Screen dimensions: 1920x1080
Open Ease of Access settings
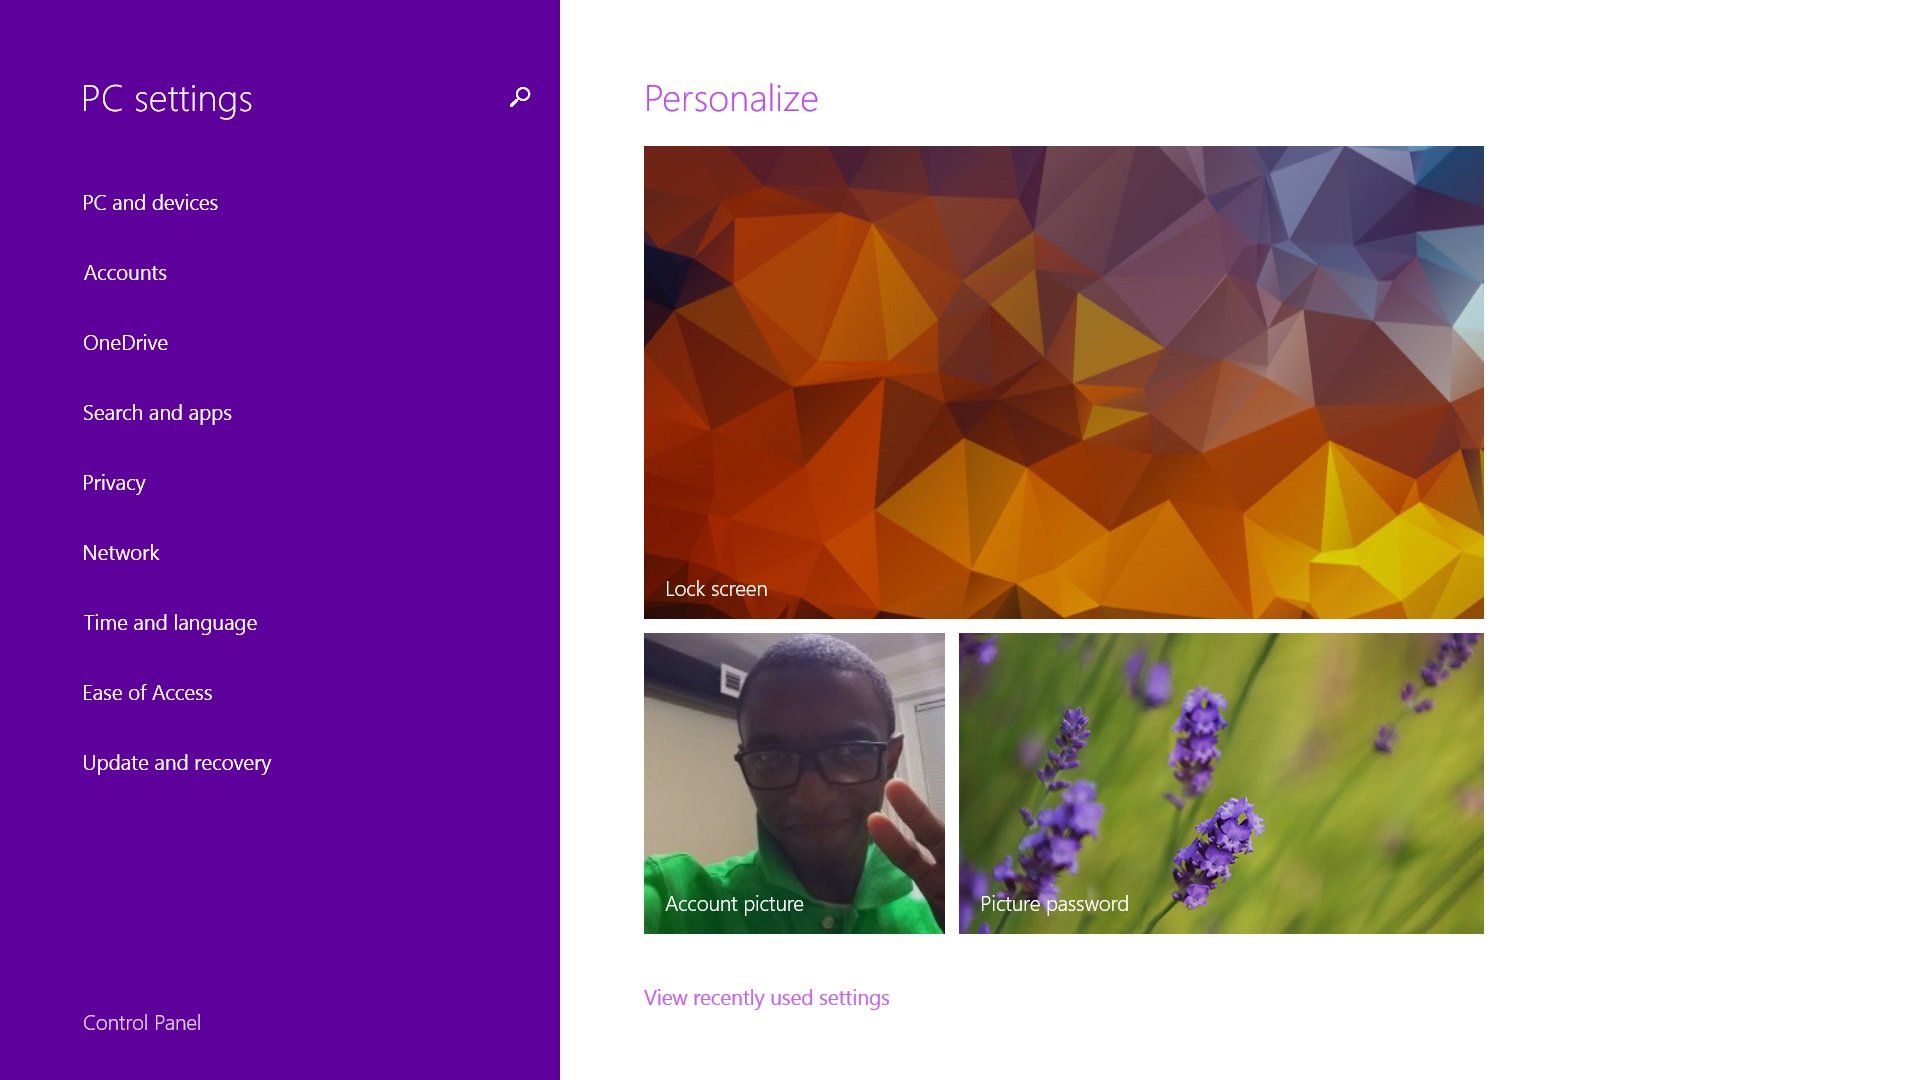[x=147, y=692]
